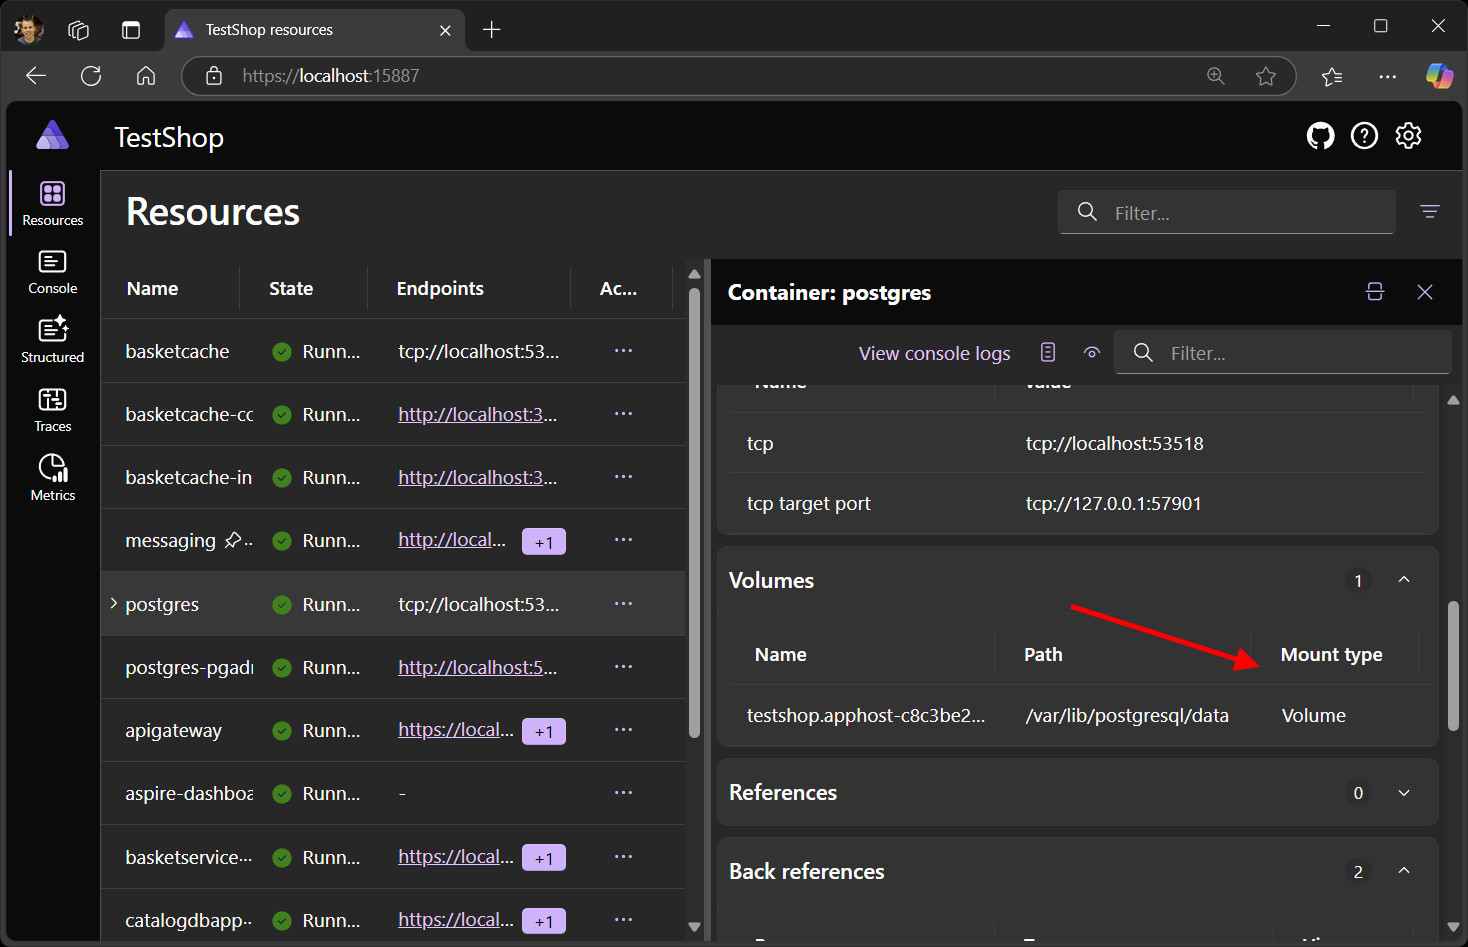
Task: Open the Traces page
Action: pos(53,410)
